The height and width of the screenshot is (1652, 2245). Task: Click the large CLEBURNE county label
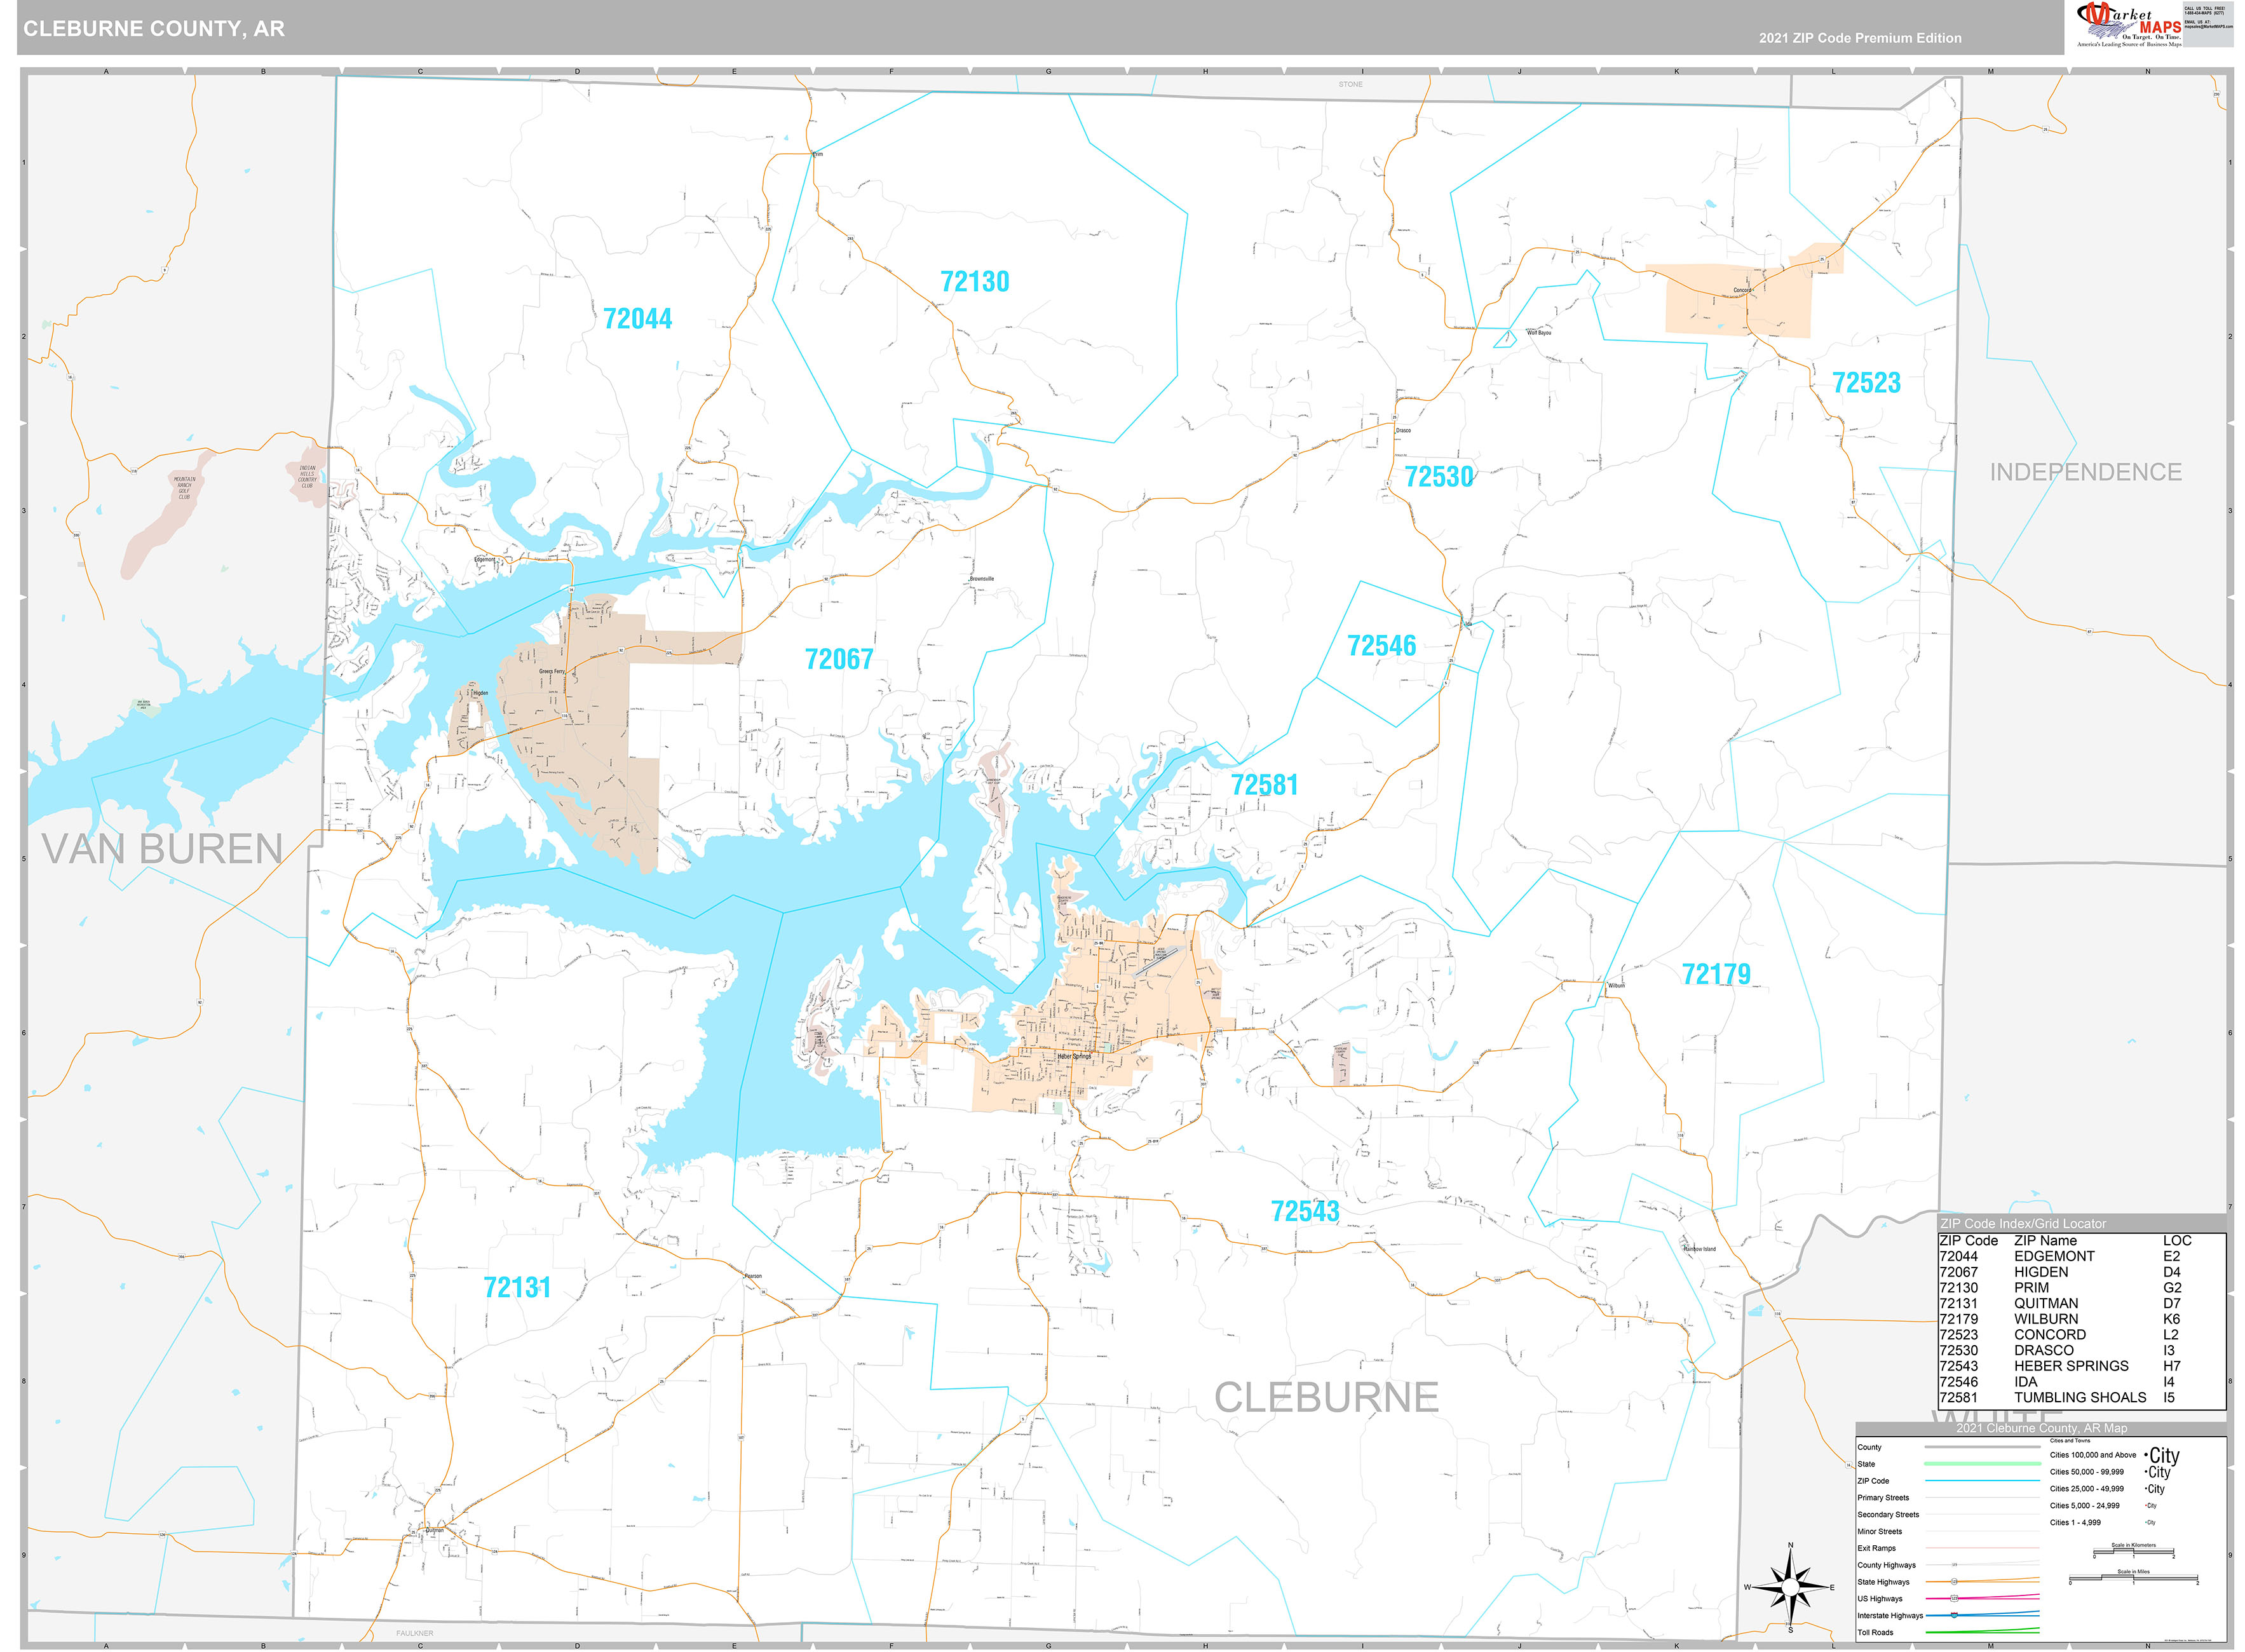coord(1326,1398)
